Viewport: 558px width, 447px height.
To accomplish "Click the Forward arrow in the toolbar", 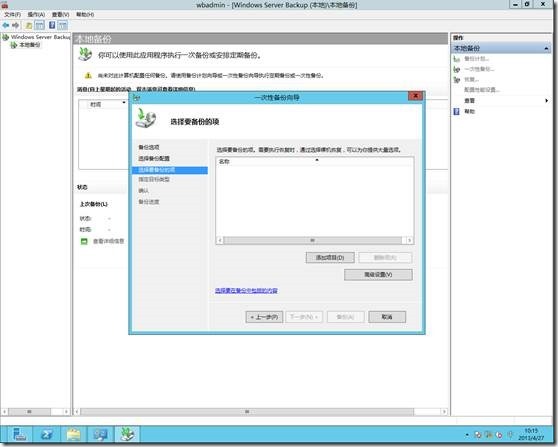I will [x=15, y=25].
